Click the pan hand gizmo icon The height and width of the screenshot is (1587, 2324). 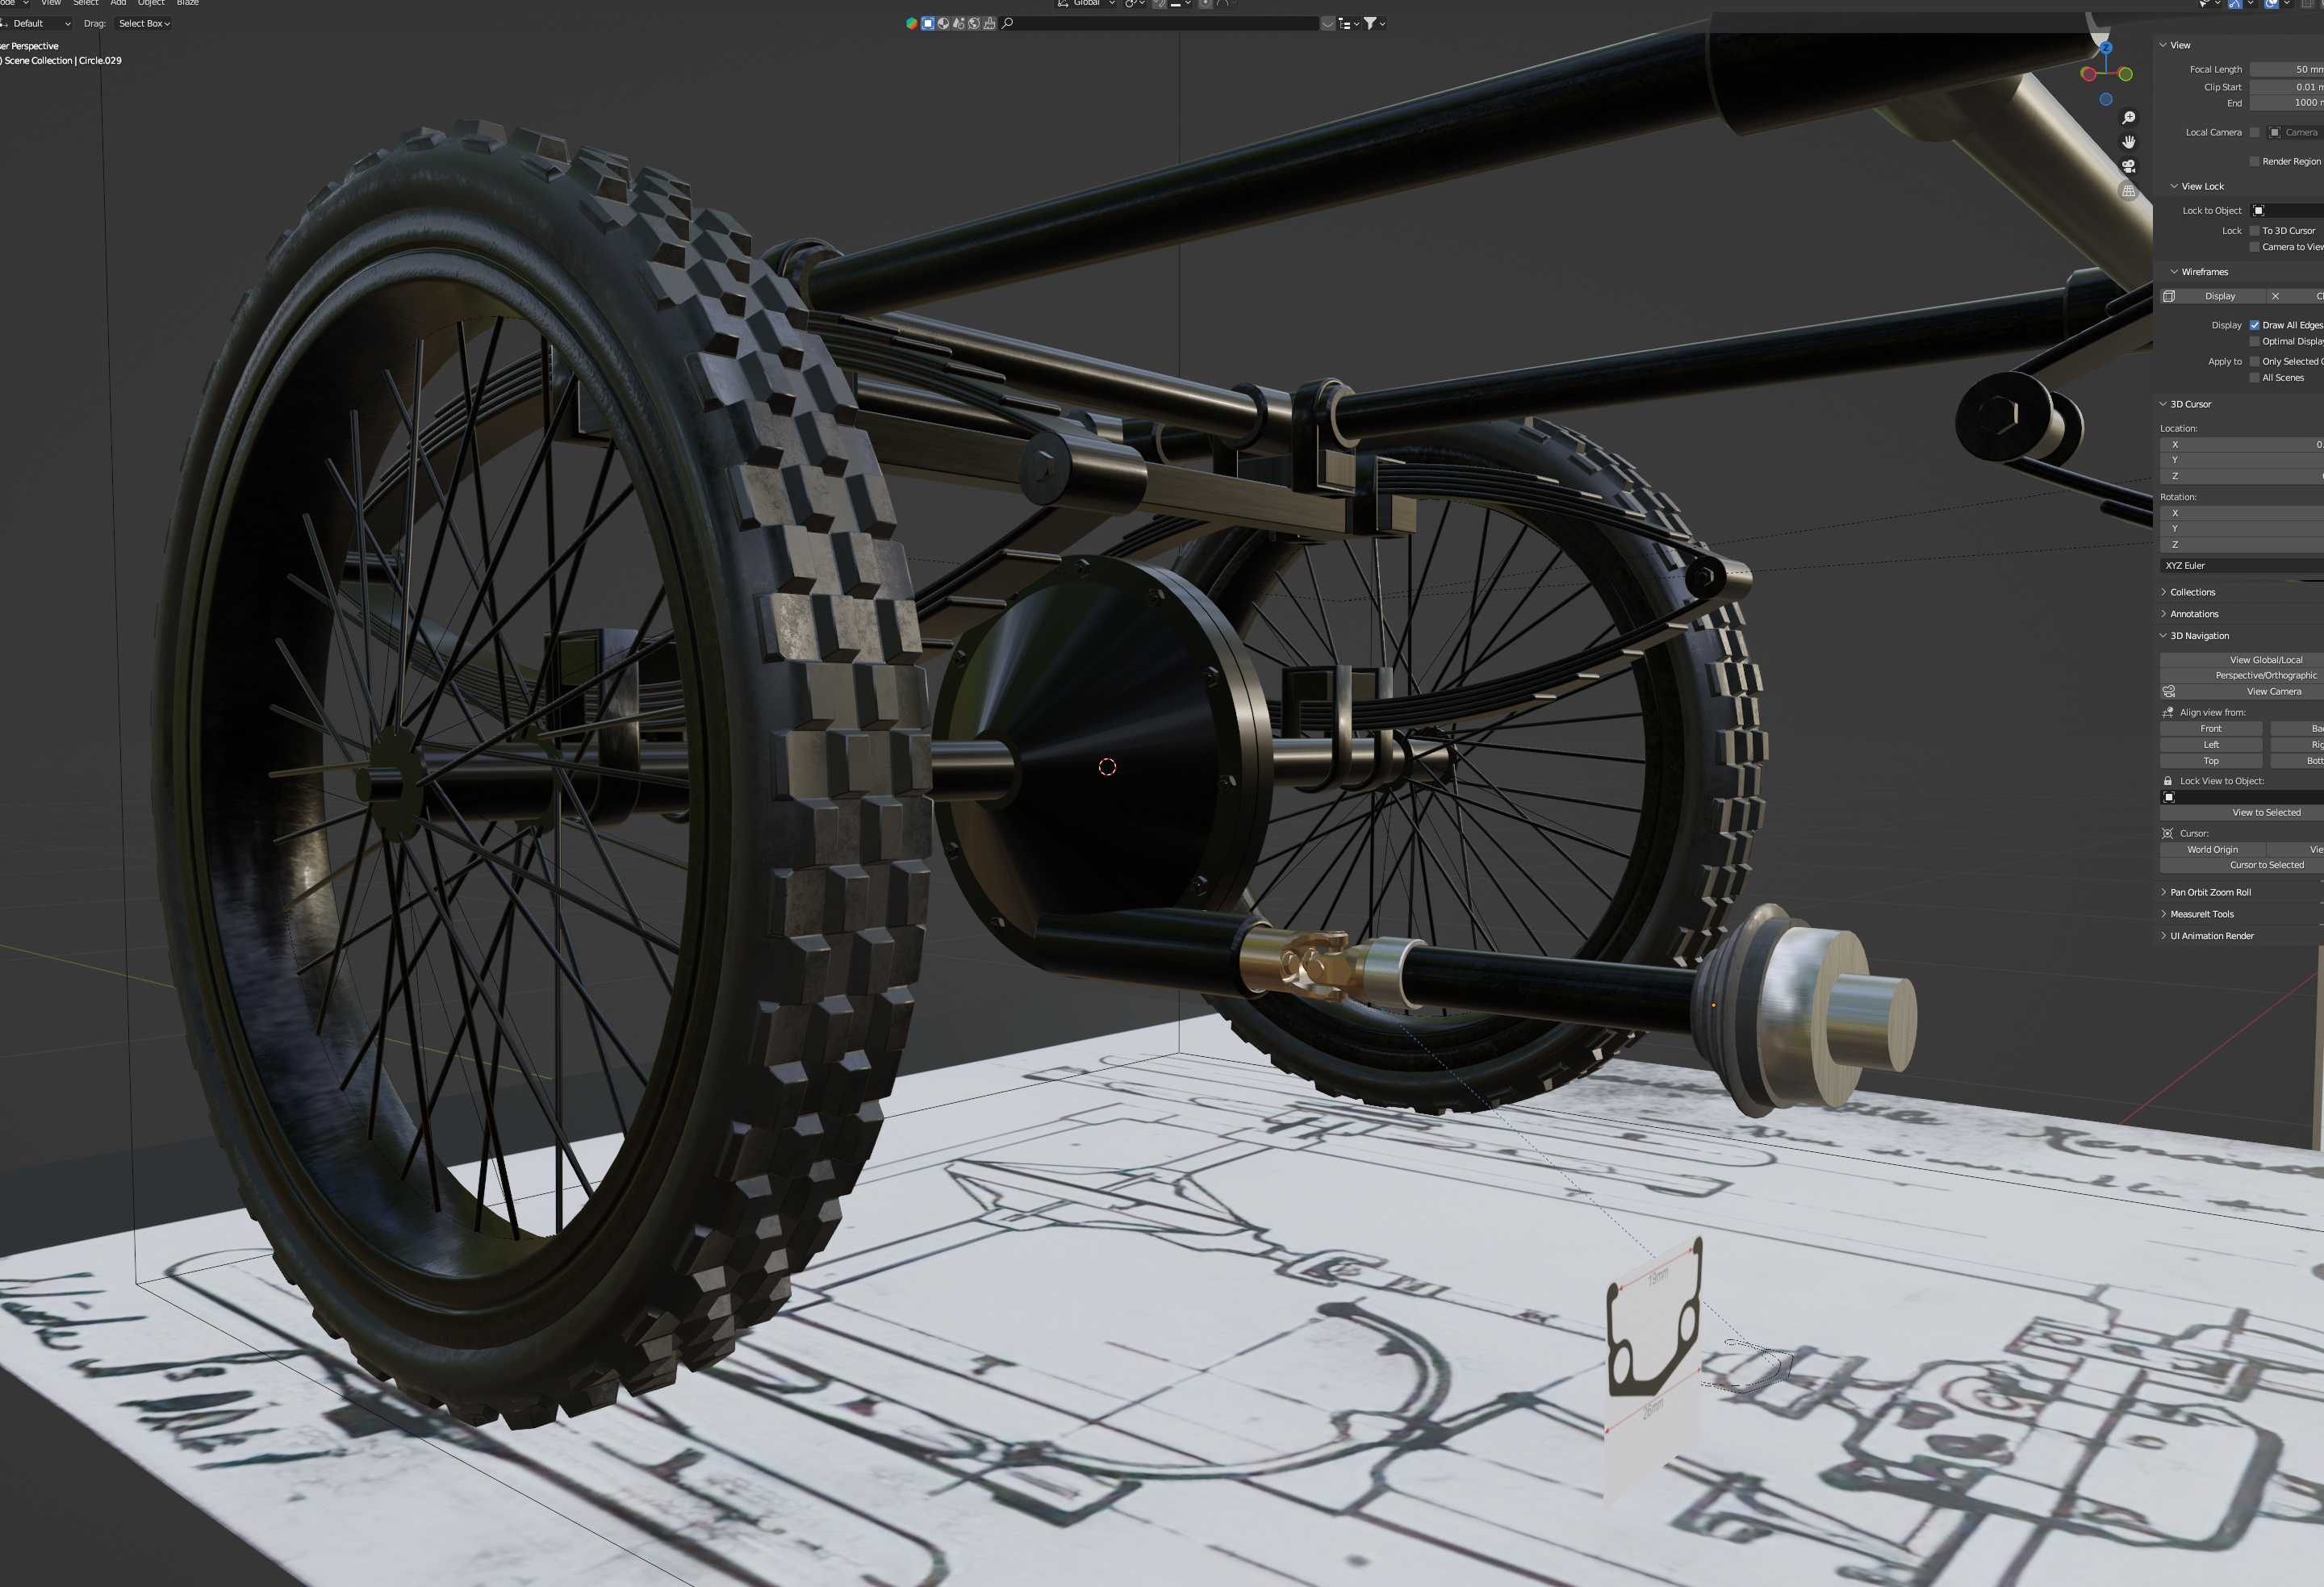[2128, 142]
